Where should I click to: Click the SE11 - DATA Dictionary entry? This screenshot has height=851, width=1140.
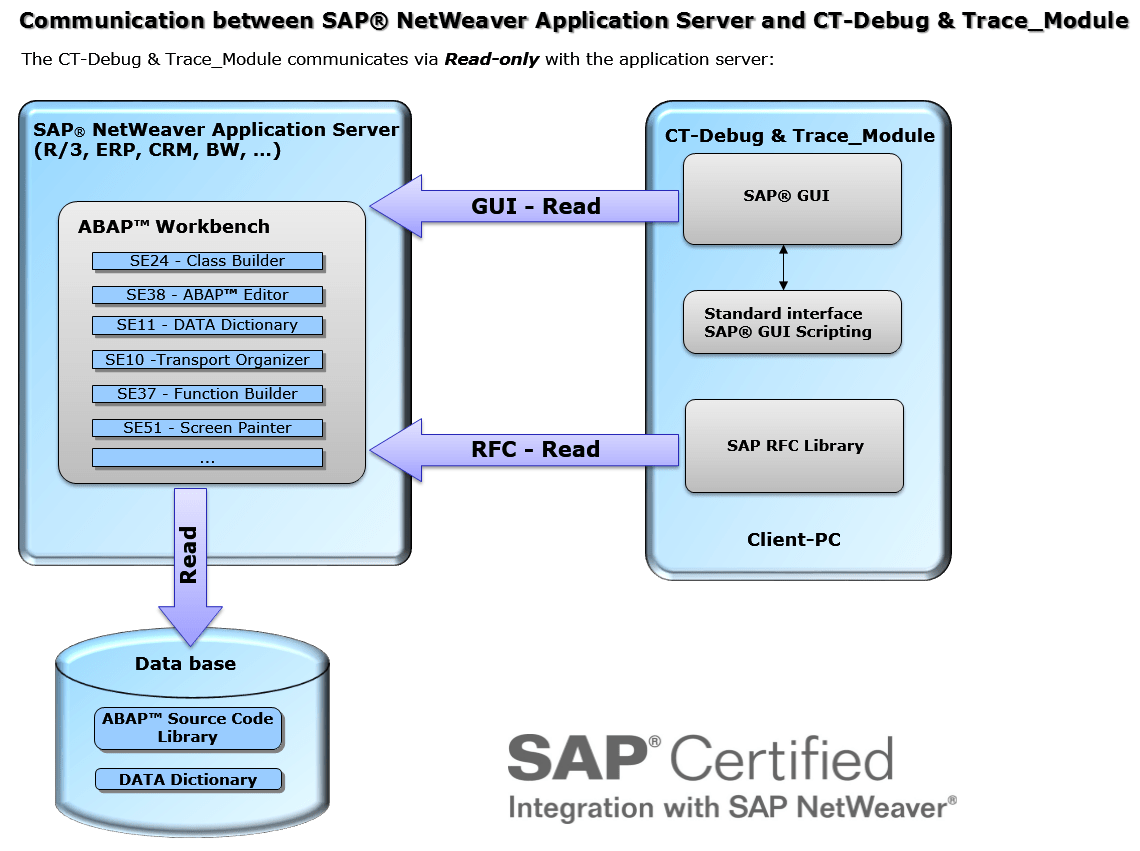(208, 326)
